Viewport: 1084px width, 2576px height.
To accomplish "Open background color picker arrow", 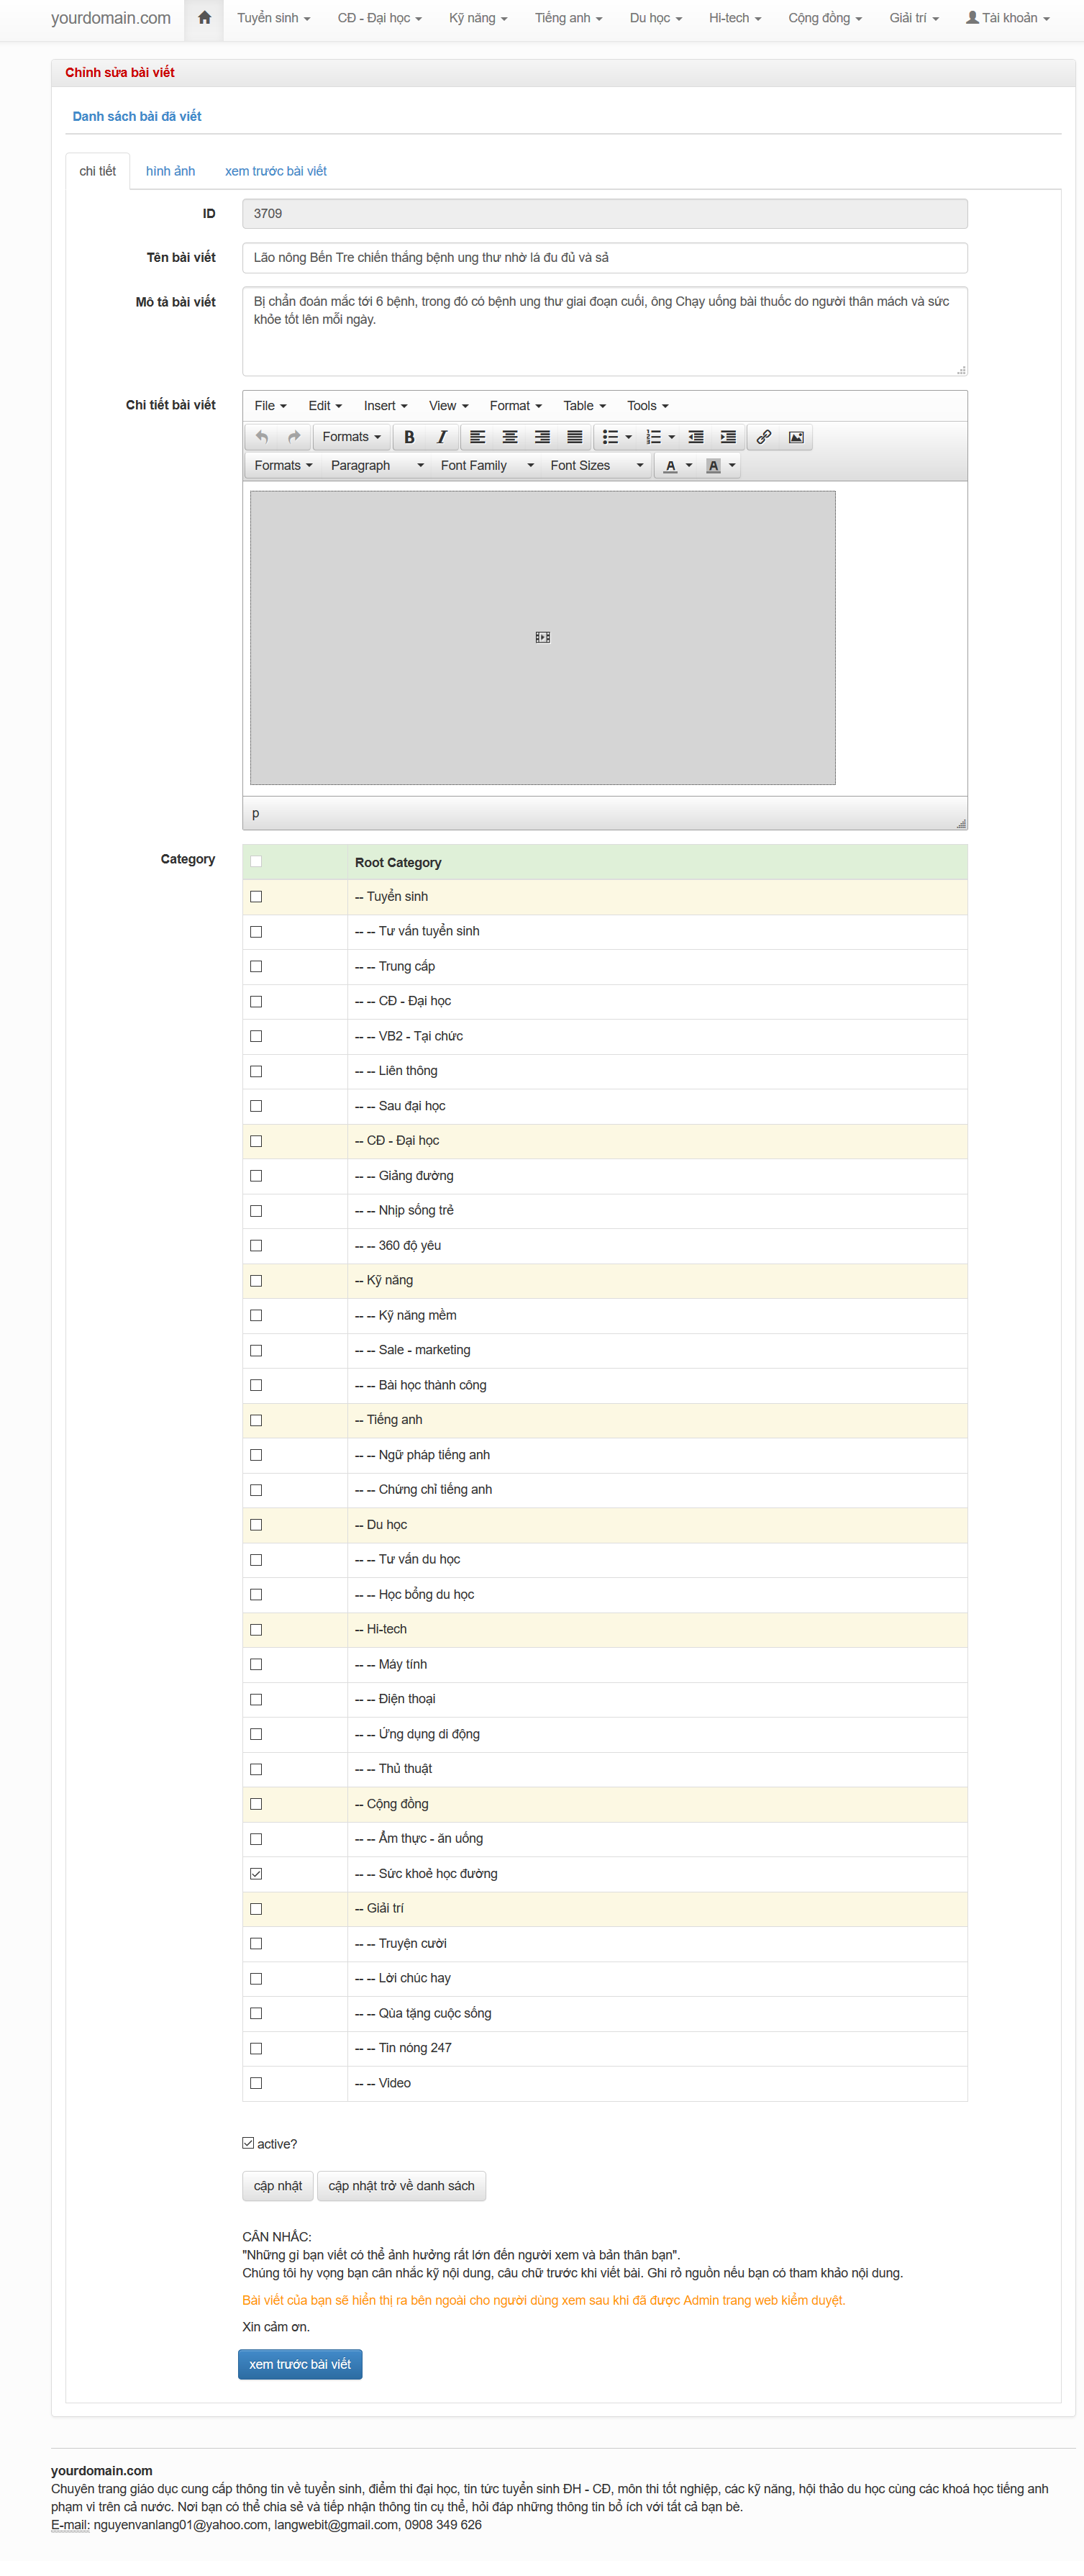I will click(x=732, y=466).
